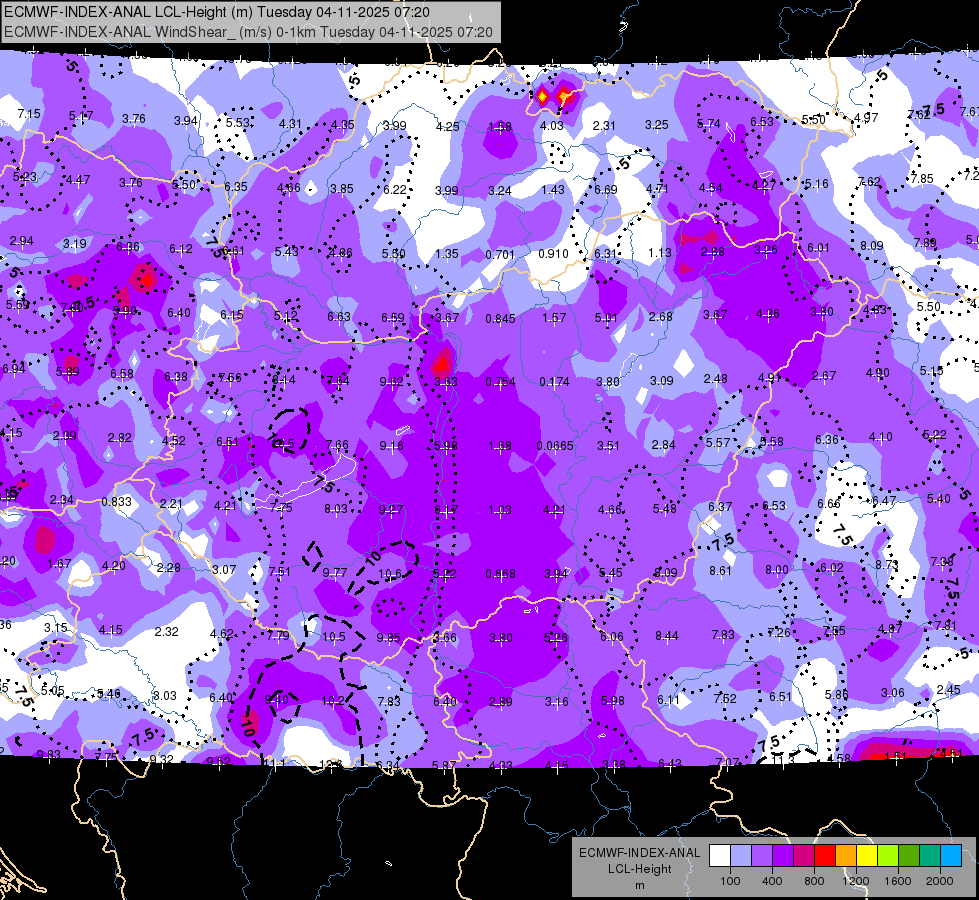Click the 8.61 value label
This screenshot has height=900, width=979.
721,570
